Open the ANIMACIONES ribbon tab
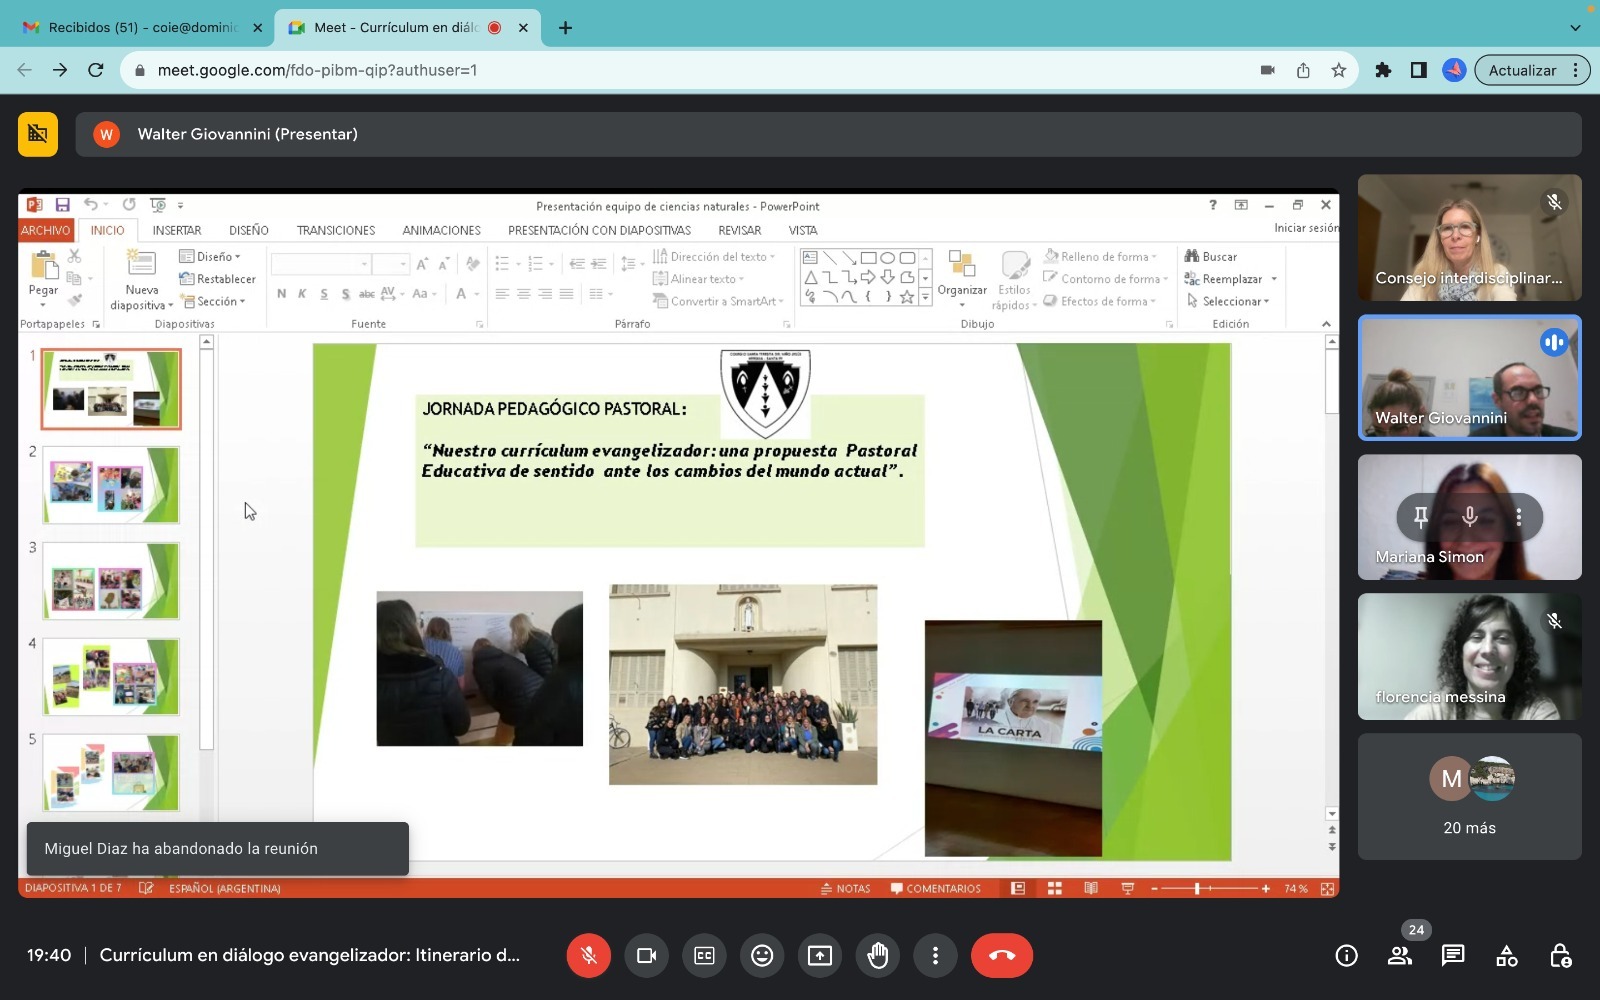Image resolution: width=1600 pixels, height=1000 pixels. [x=442, y=230]
